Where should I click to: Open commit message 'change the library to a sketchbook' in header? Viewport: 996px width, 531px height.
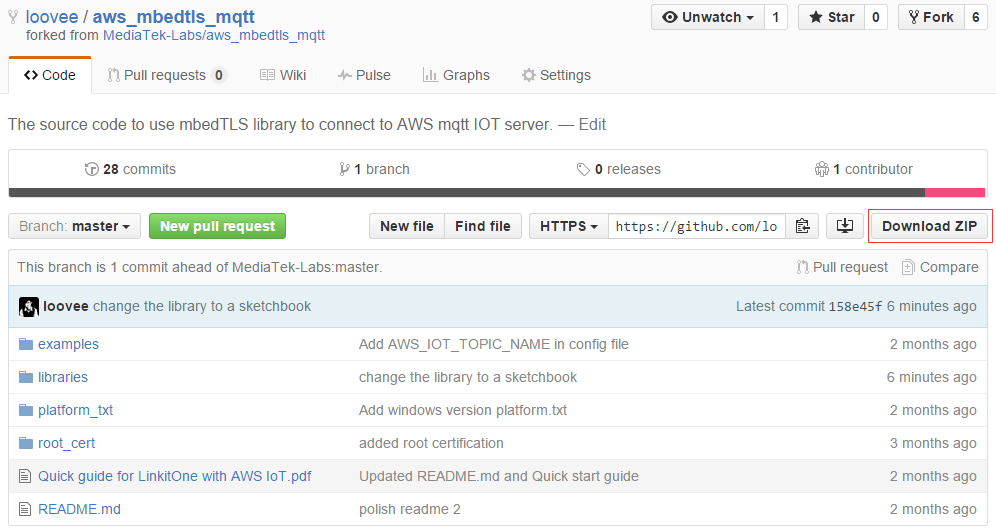pos(202,307)
